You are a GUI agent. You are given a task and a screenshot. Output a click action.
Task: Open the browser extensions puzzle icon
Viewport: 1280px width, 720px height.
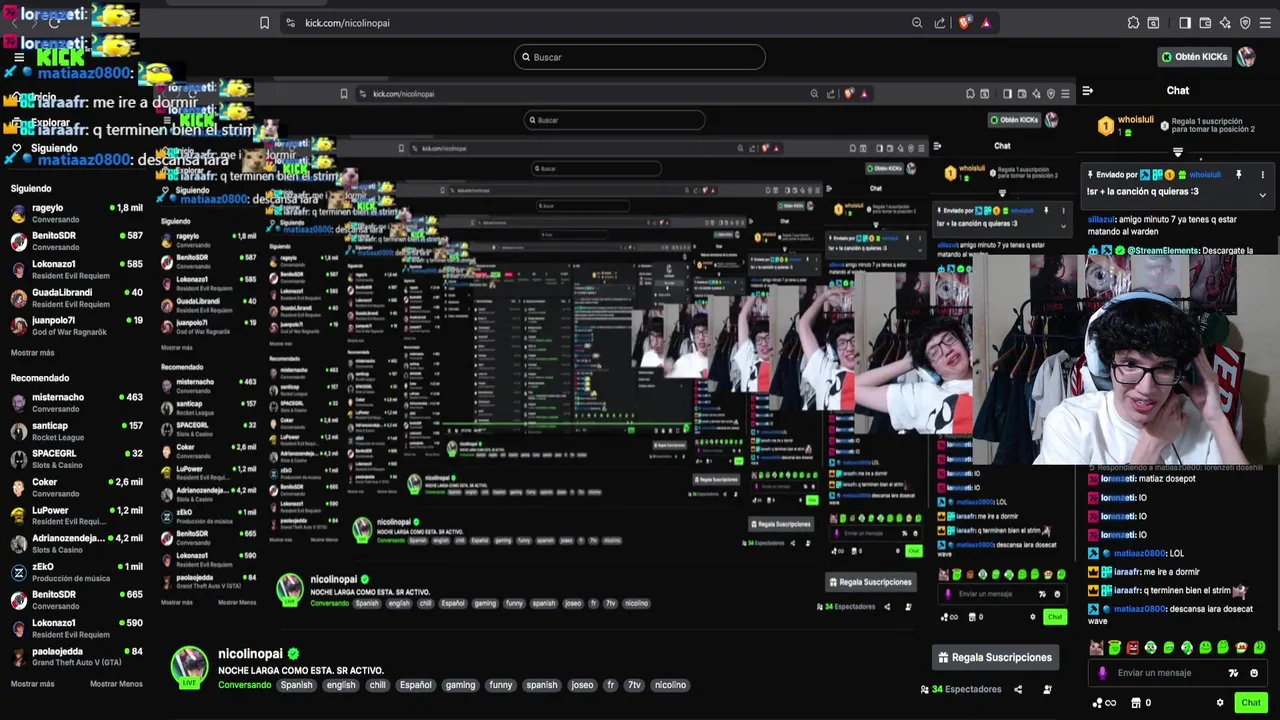(1133, 23)
